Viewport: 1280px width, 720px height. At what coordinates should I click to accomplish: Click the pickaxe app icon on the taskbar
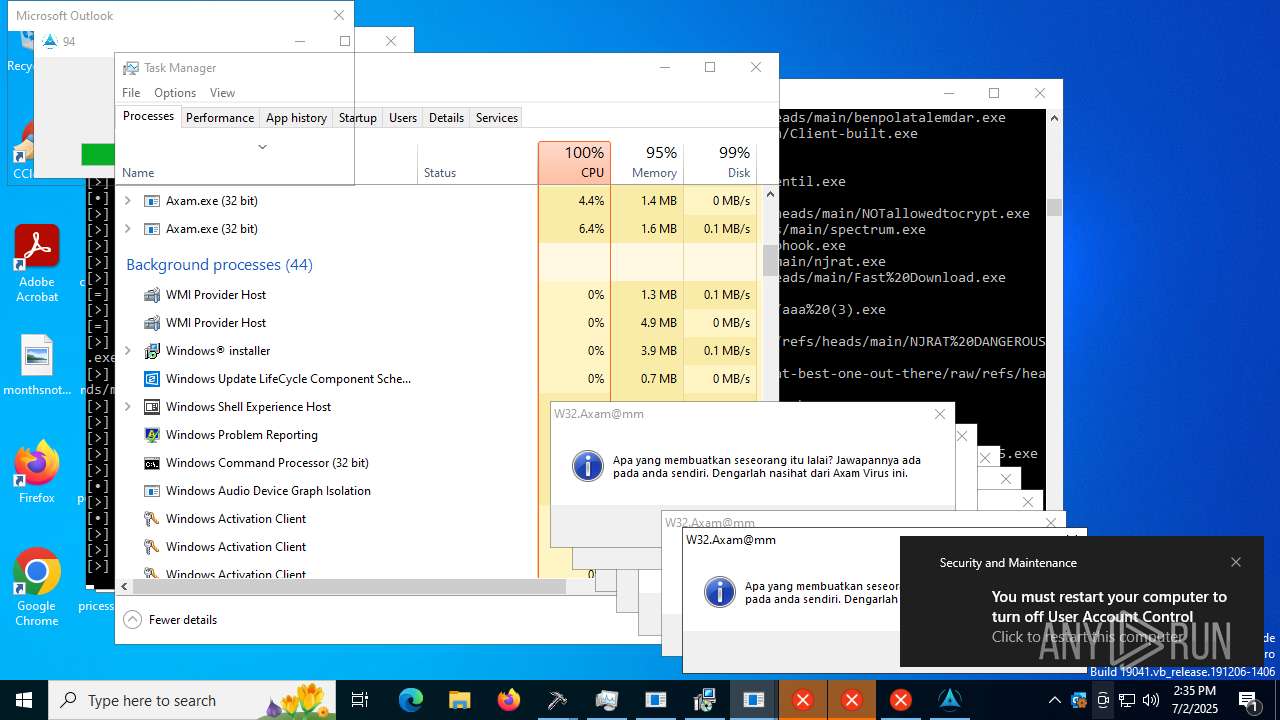click(557, 700)
